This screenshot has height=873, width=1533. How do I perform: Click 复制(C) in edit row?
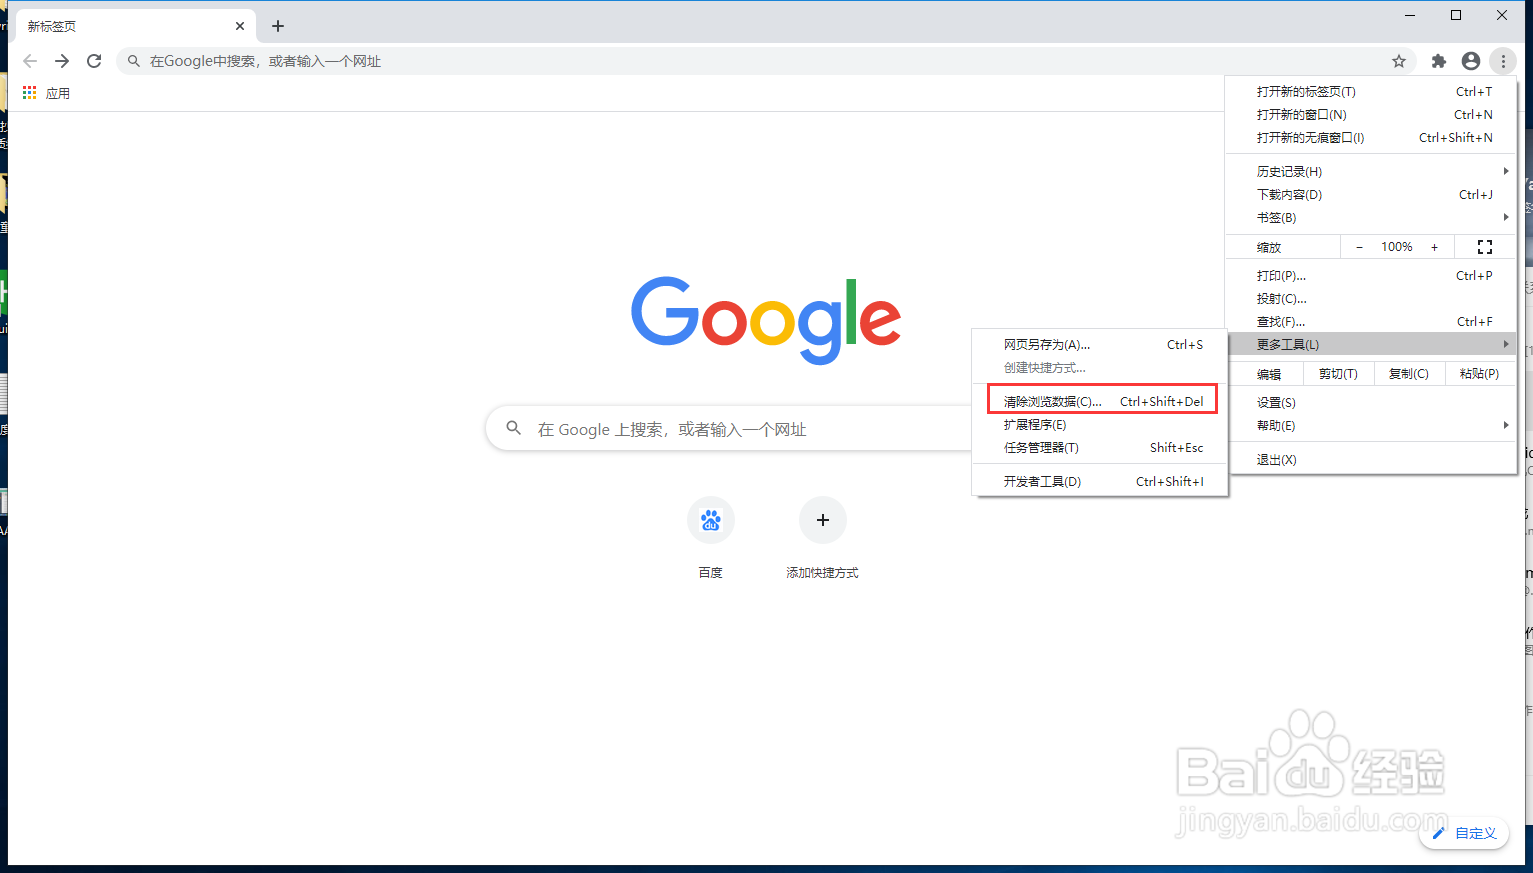tap(1409, 374)
